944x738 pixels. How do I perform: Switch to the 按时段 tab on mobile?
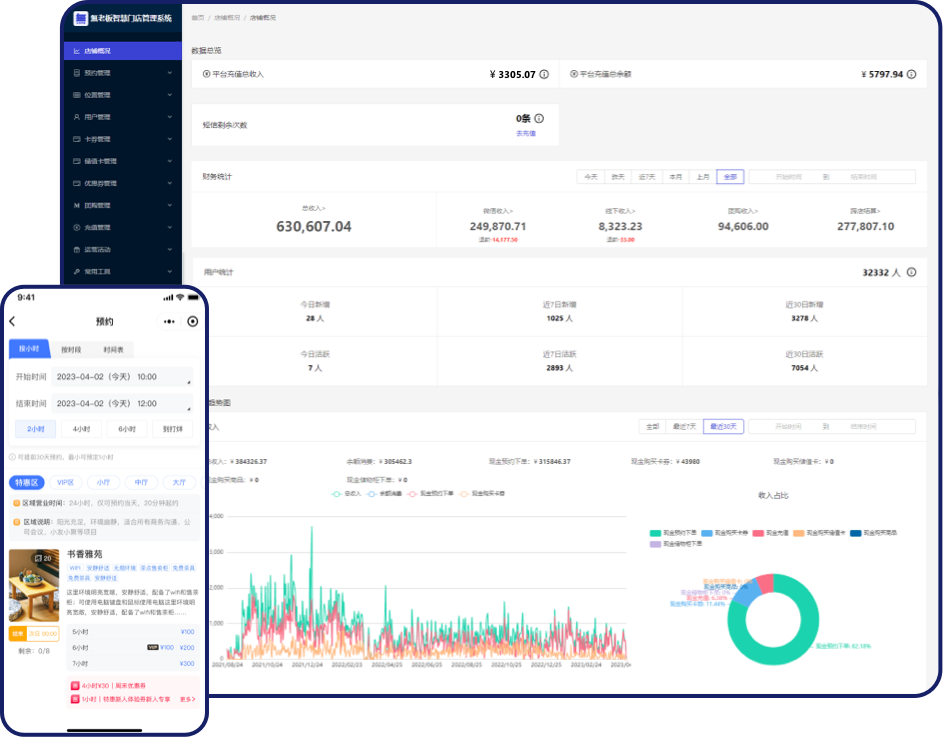click(71, 349)
